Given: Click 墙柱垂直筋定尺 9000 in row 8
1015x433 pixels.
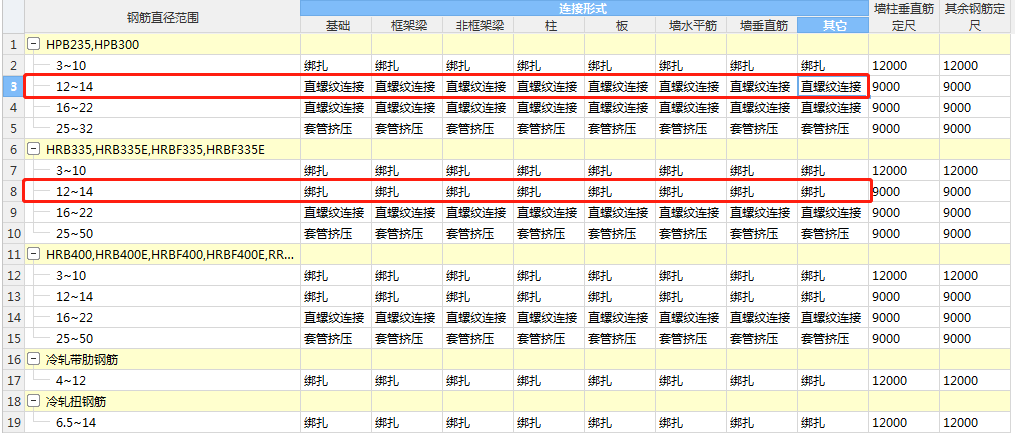Looking at the screenshot, I should [x=904, y=192].
